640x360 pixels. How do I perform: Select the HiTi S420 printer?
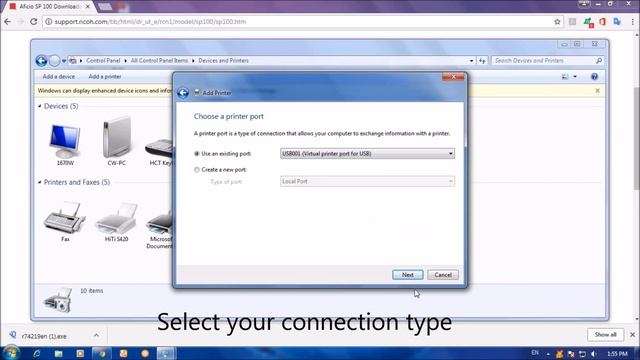(117, 222)
